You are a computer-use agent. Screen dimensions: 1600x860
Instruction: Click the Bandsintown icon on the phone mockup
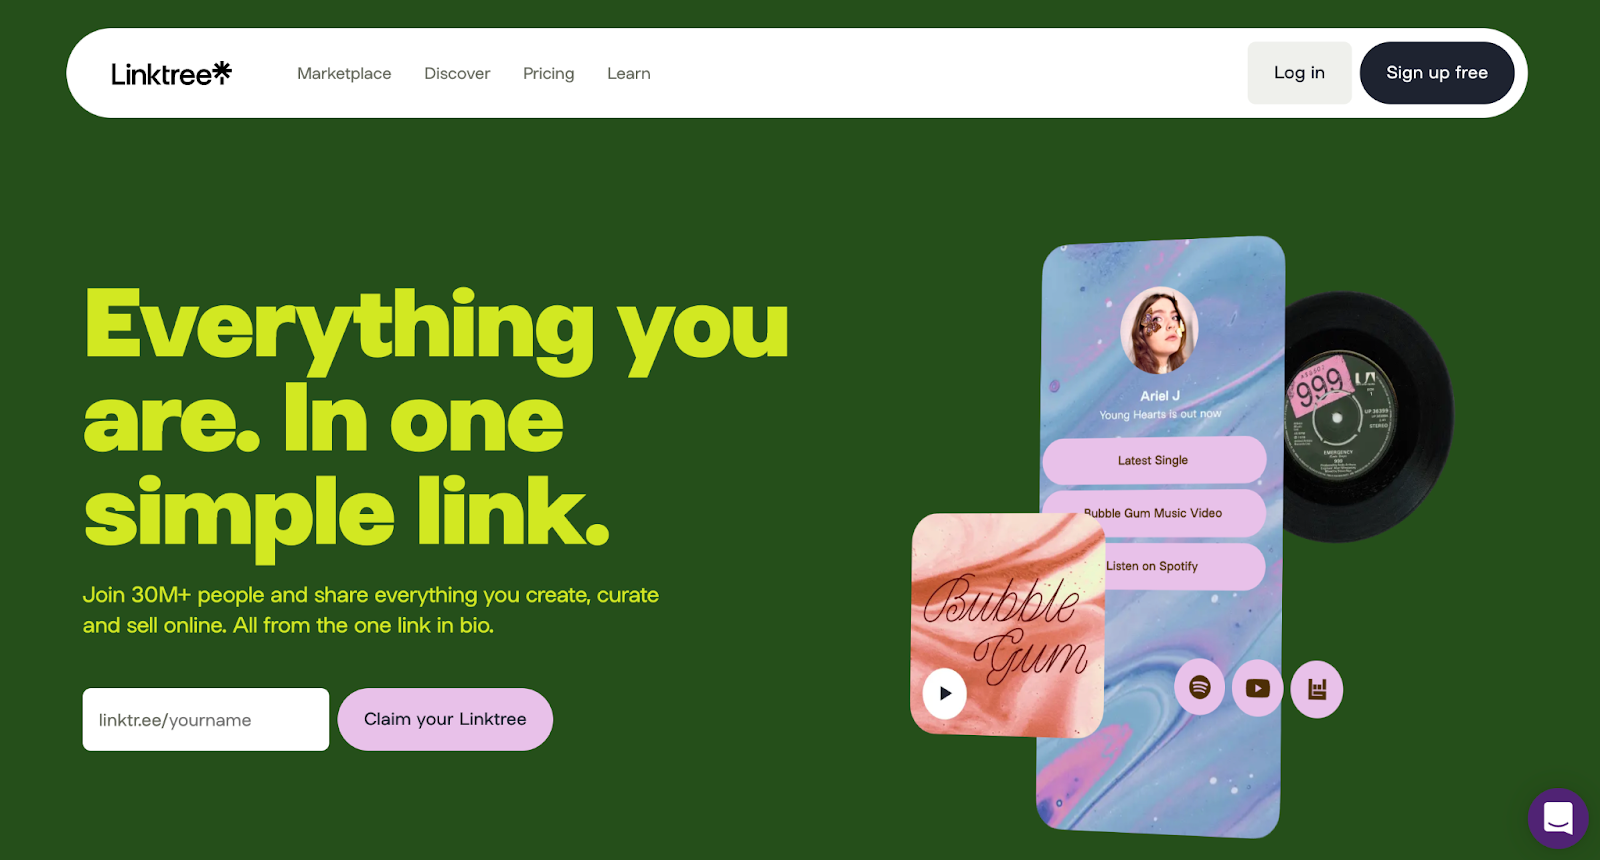click(x=1317, y=689)
